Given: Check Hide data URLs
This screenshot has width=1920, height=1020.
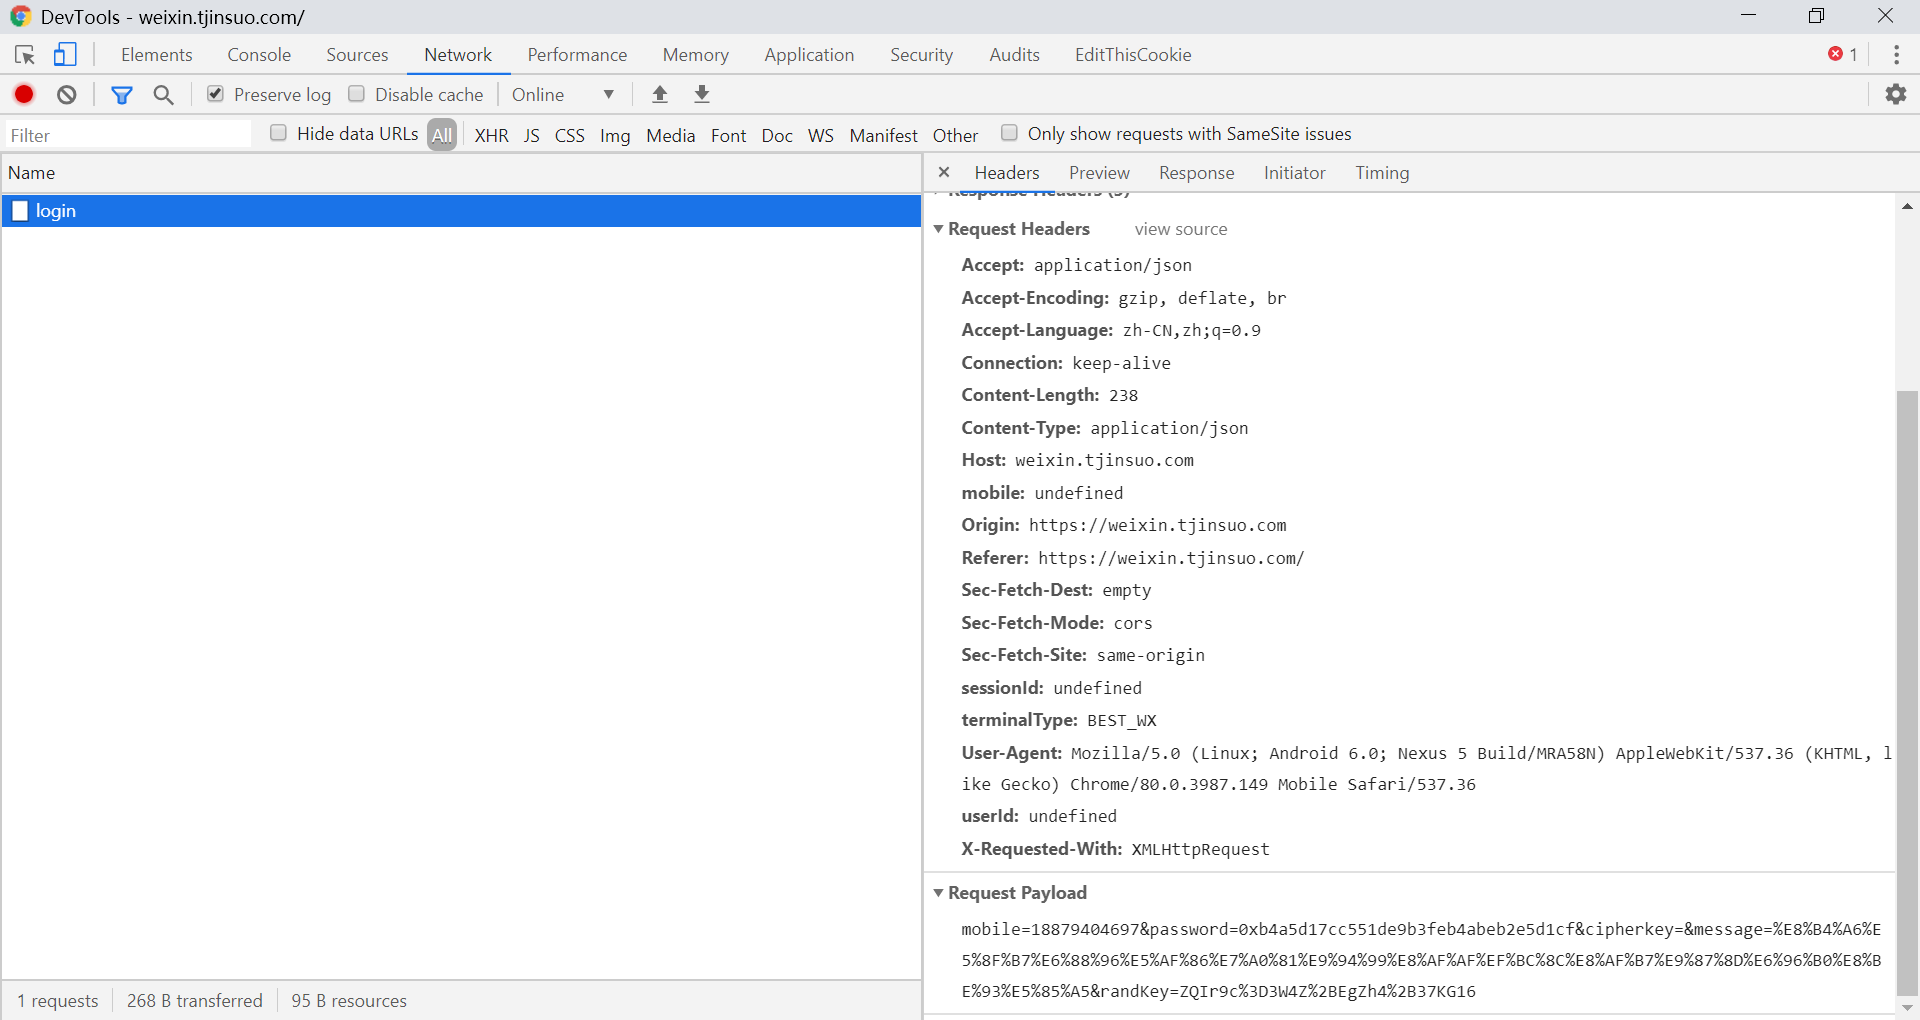Looking at the screenshot, I should click(279, 133).
